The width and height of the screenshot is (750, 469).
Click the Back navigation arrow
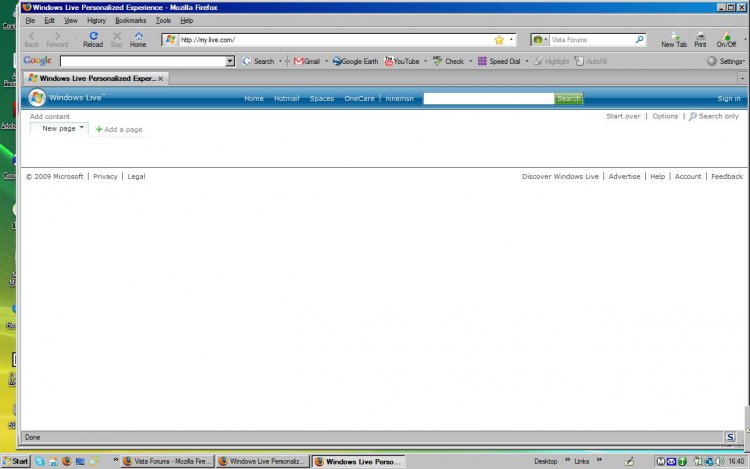tap(32, 40)
